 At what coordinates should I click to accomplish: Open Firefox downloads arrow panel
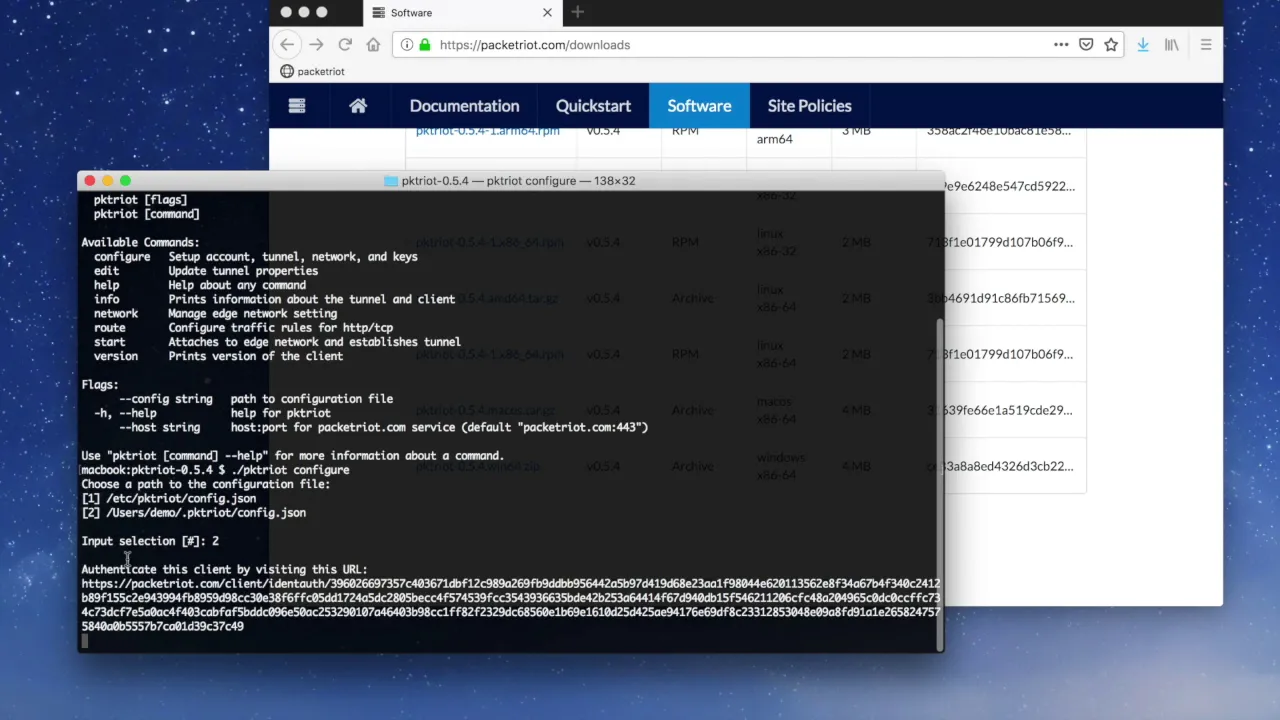(x=1143, y=45)
